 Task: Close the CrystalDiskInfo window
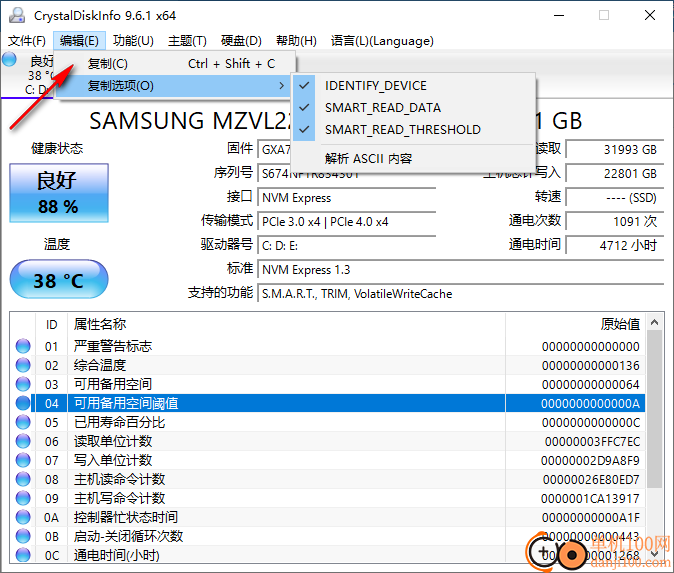650,15
